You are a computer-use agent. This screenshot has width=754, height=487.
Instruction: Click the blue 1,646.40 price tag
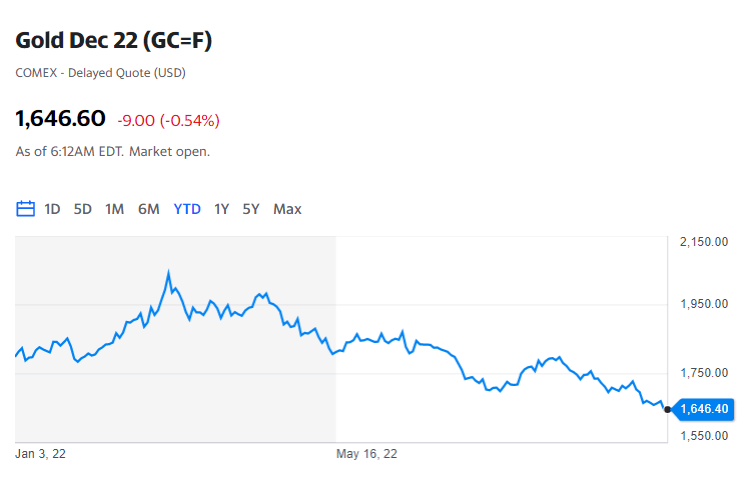coord(704,409)
